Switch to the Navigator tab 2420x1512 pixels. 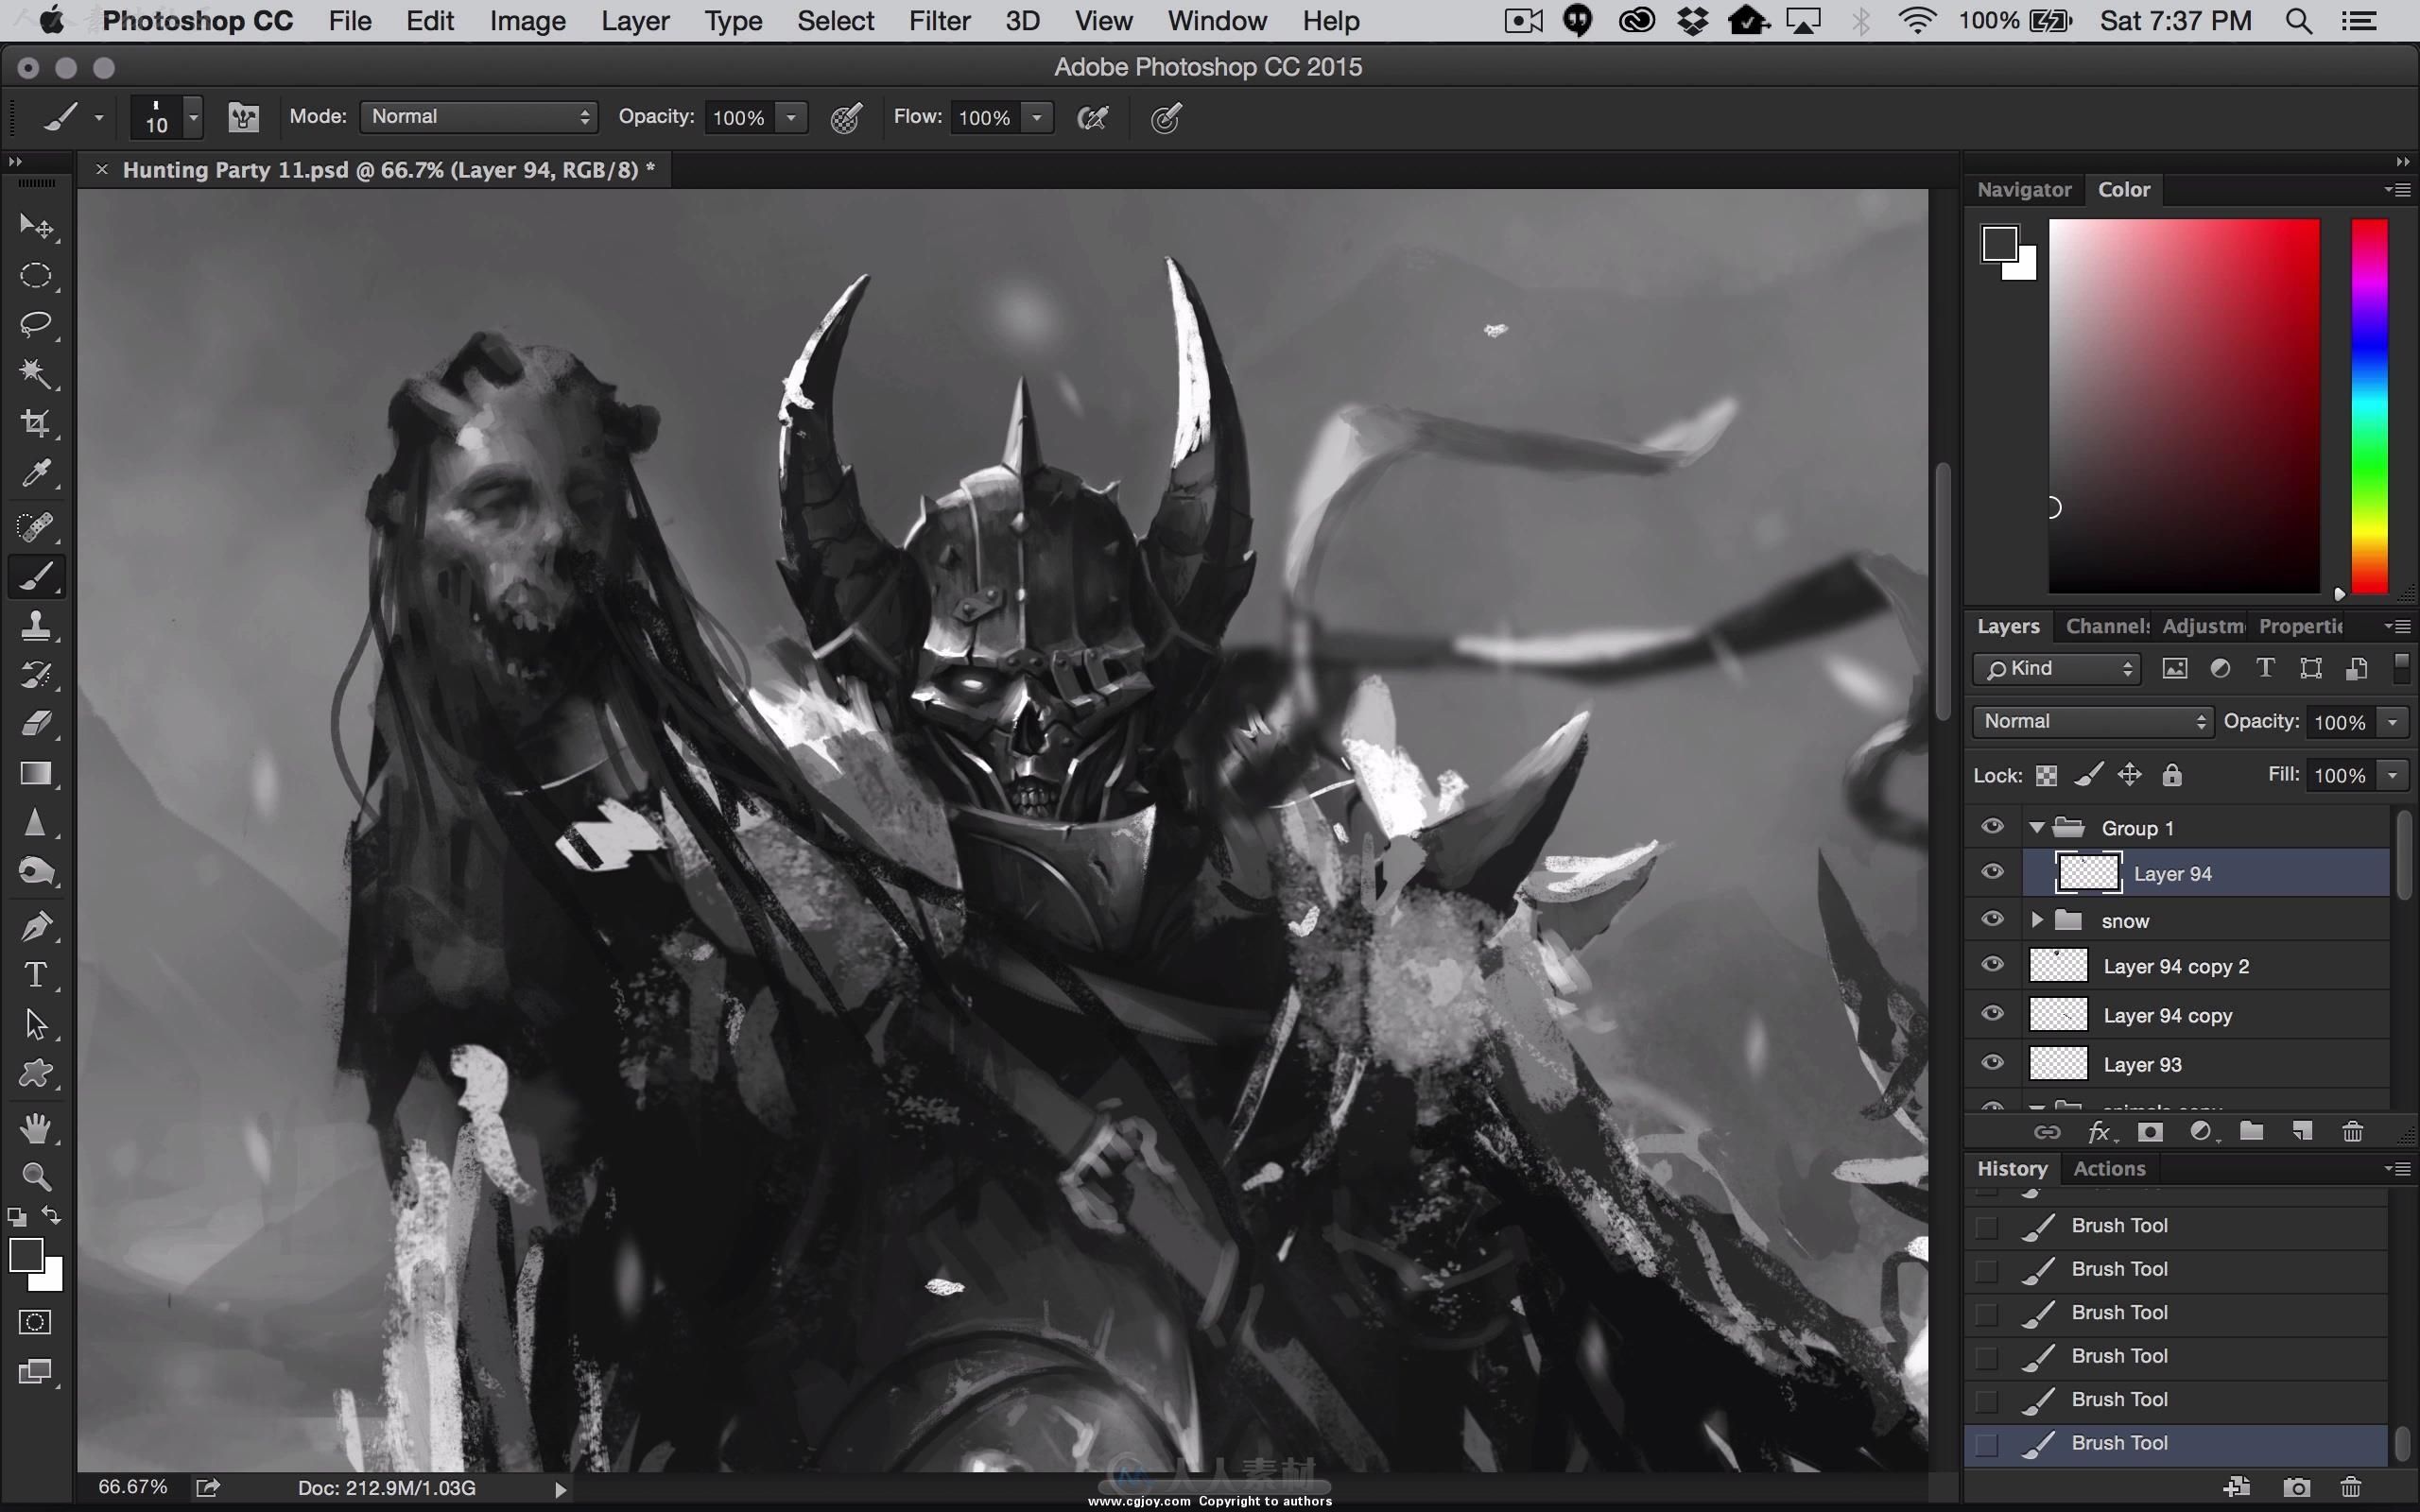(x=2024, y=190)
